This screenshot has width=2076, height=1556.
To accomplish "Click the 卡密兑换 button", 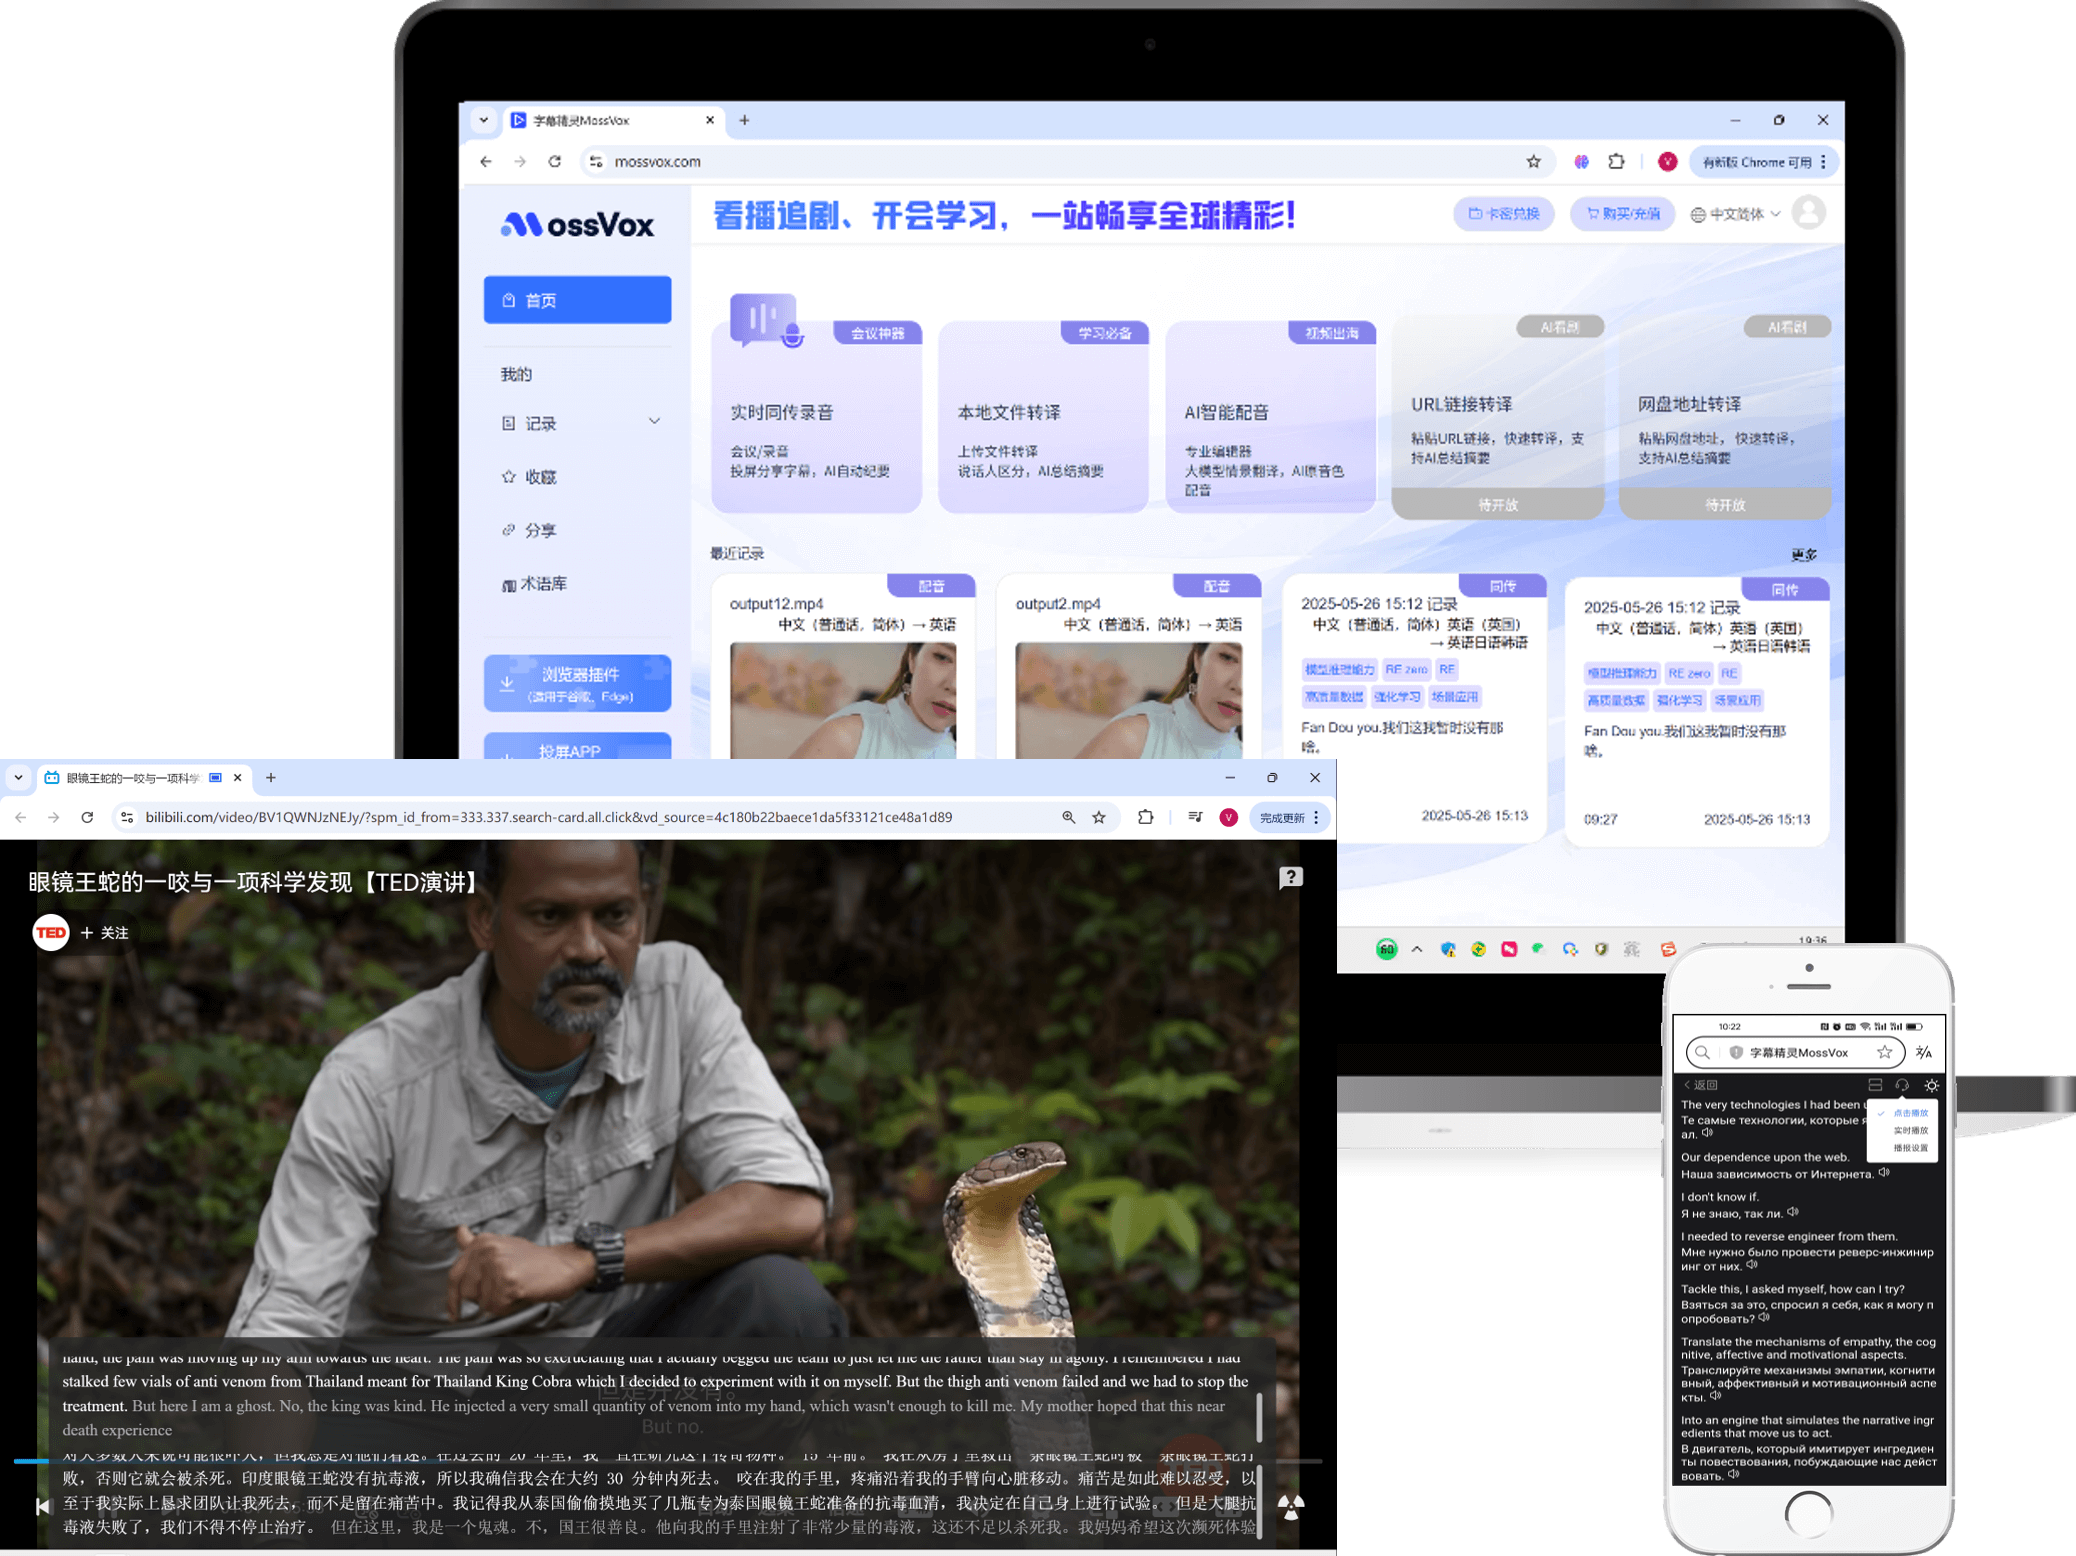I will tap(1503, 214).
